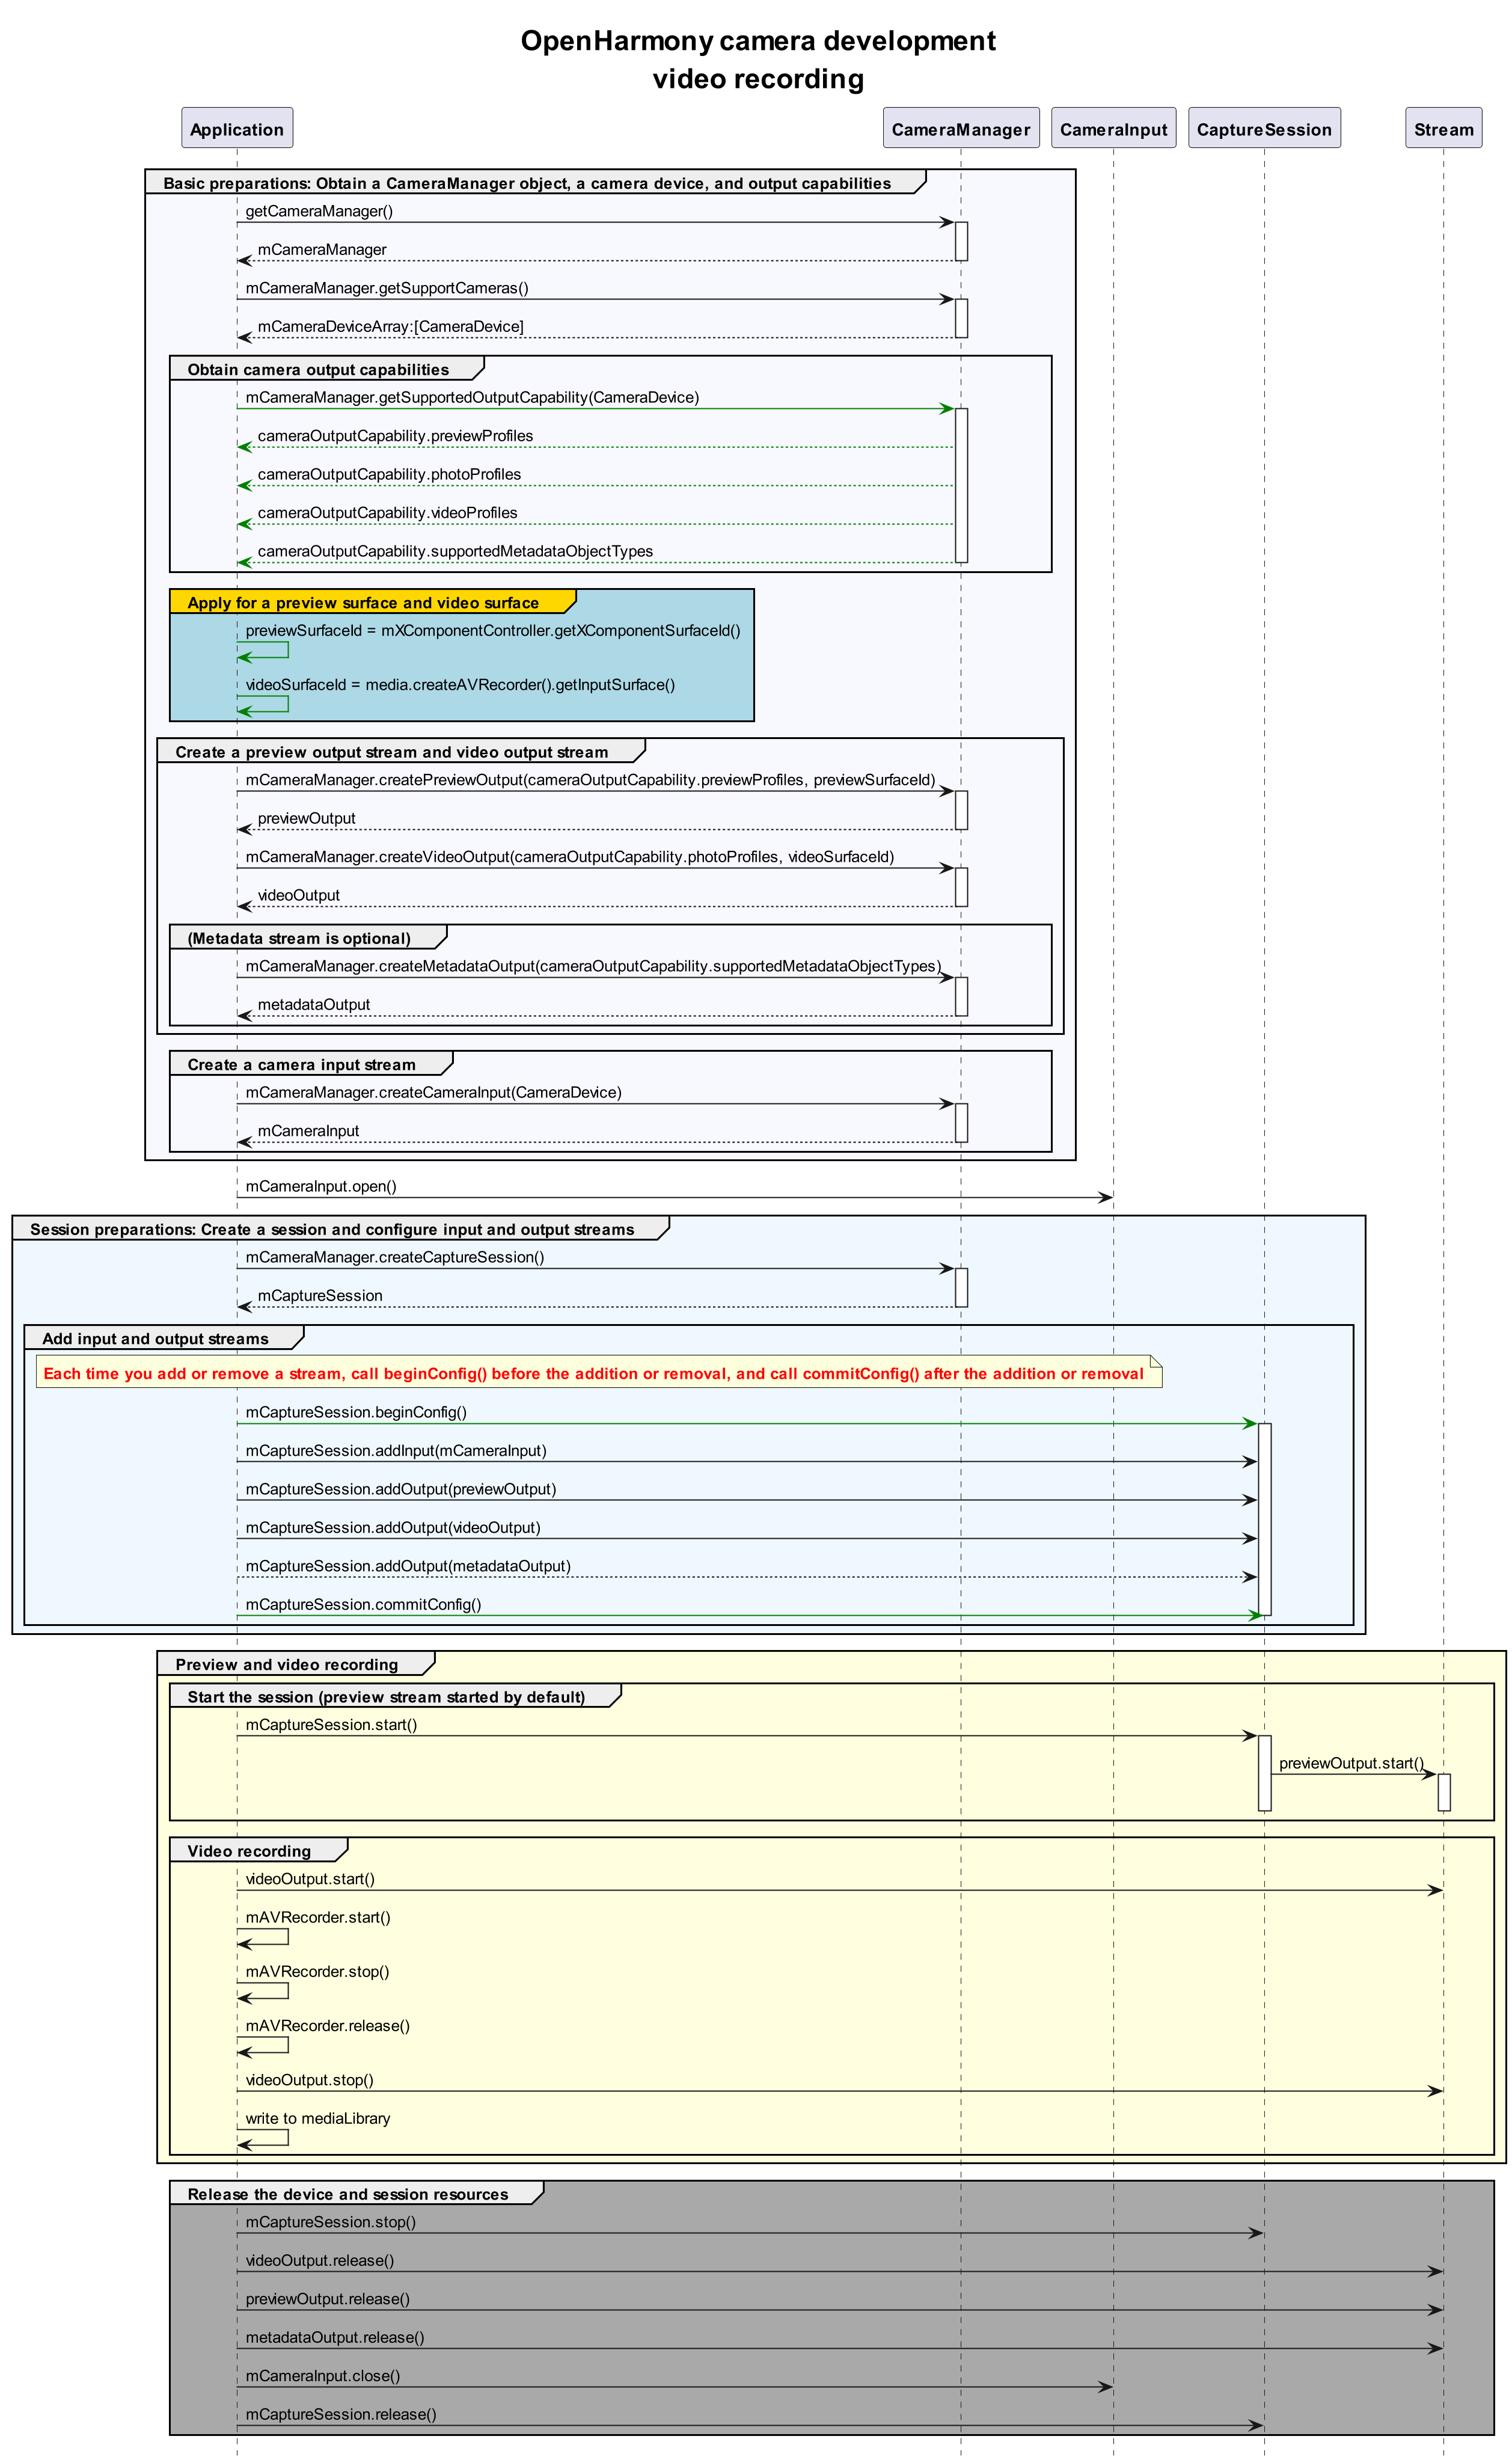Click 'Preview and video recording' group label

coord(286,1665)
